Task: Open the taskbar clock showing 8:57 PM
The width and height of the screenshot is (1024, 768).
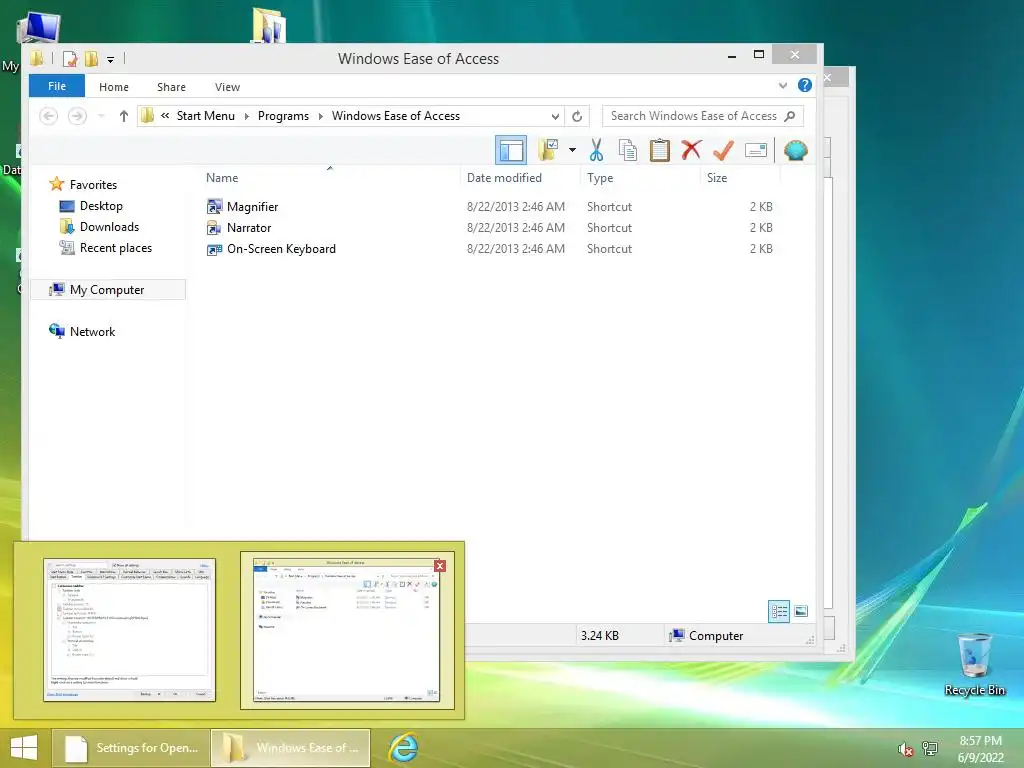Action: 980,748
